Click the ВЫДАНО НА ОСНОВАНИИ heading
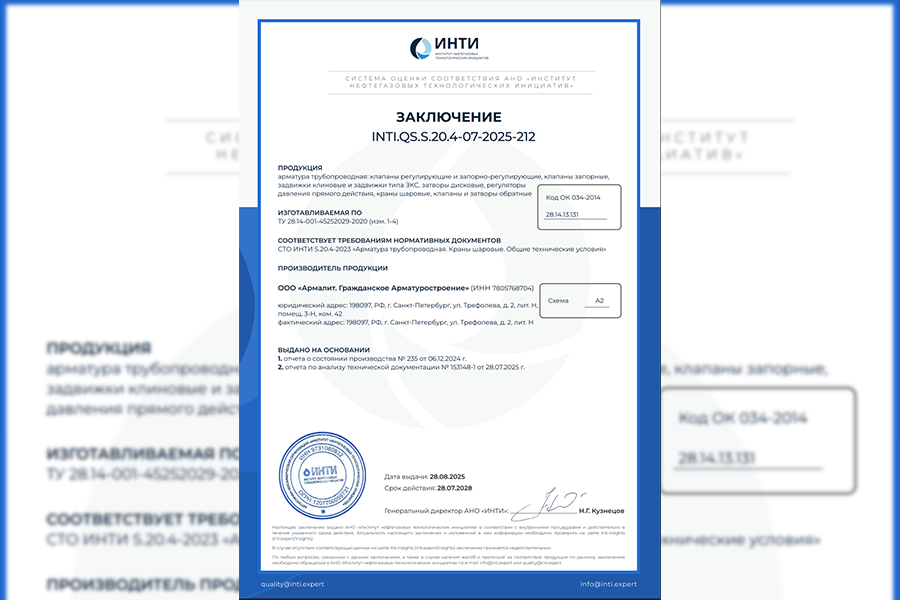Image resolution: width=900 pixels, height=600 pixels. click(330, 349)
